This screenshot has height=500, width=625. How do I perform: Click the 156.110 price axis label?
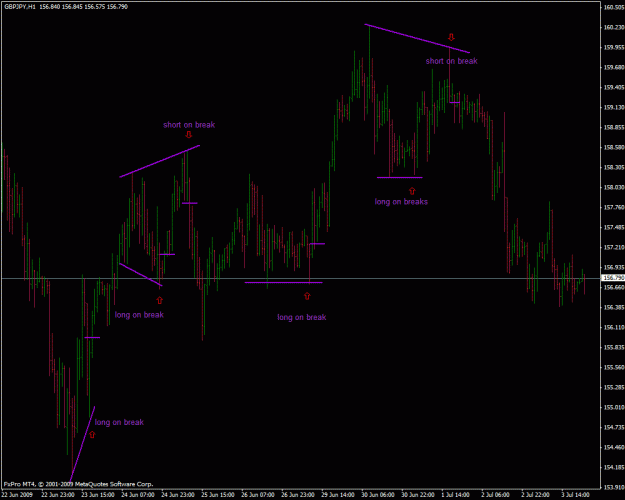[614, 327]
